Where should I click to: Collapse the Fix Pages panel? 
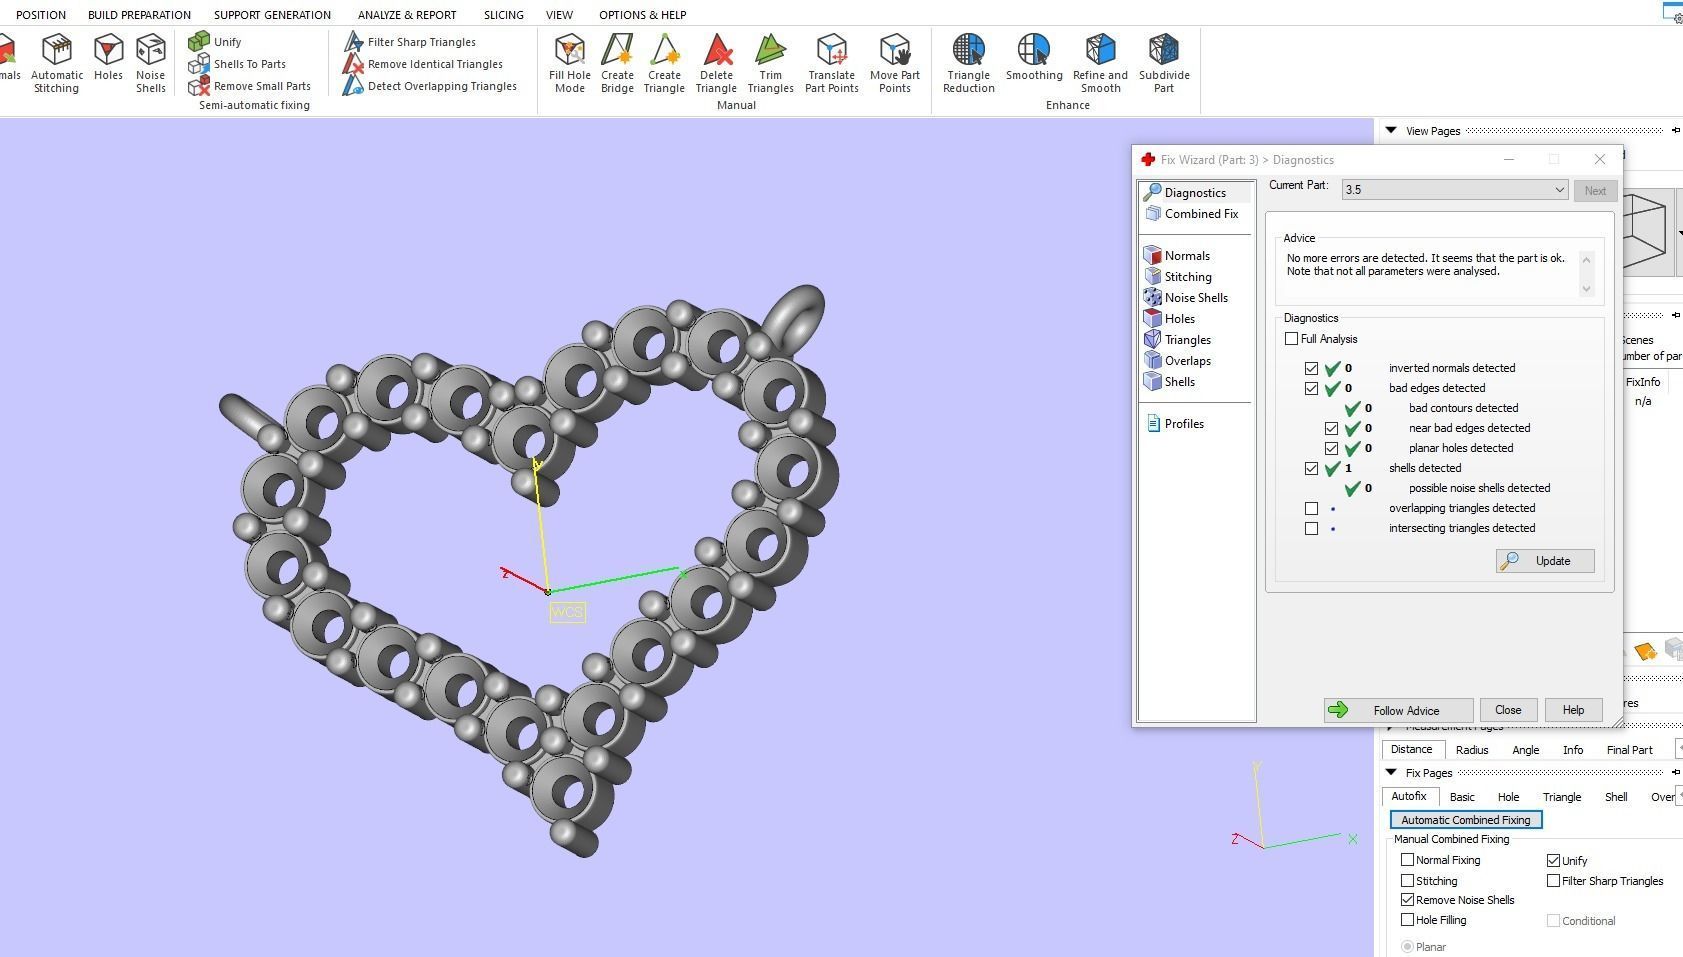[x=1391, y=772]
